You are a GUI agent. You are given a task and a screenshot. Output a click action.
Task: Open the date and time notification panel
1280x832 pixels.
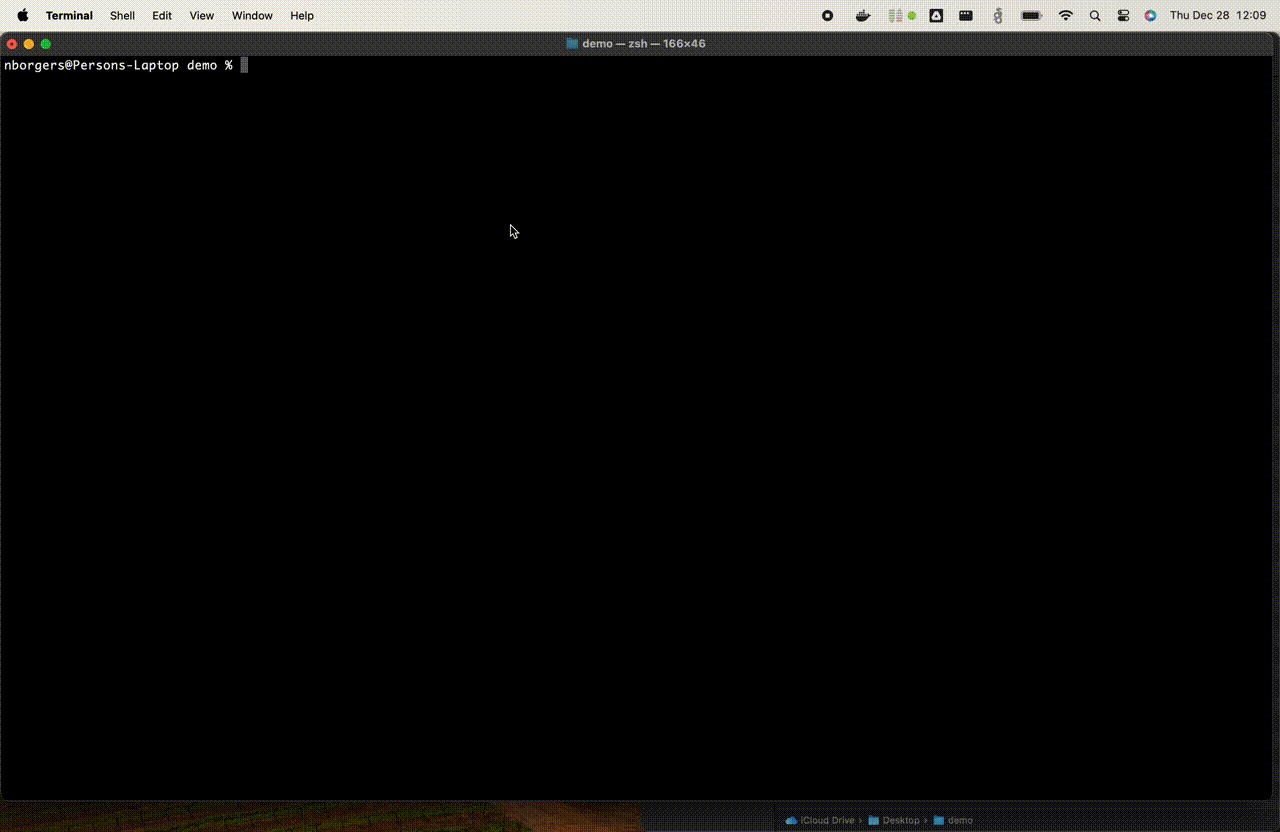(x=1218, y=16)
